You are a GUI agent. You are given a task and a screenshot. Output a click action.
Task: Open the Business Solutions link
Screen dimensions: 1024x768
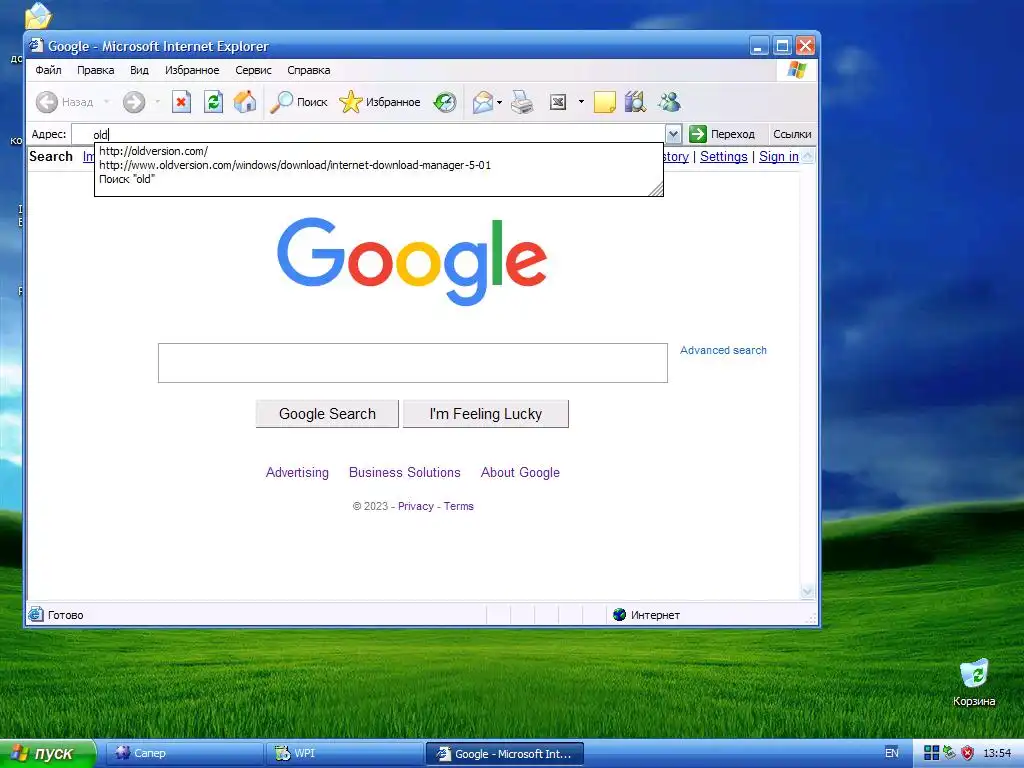click(x=404, y=472)
